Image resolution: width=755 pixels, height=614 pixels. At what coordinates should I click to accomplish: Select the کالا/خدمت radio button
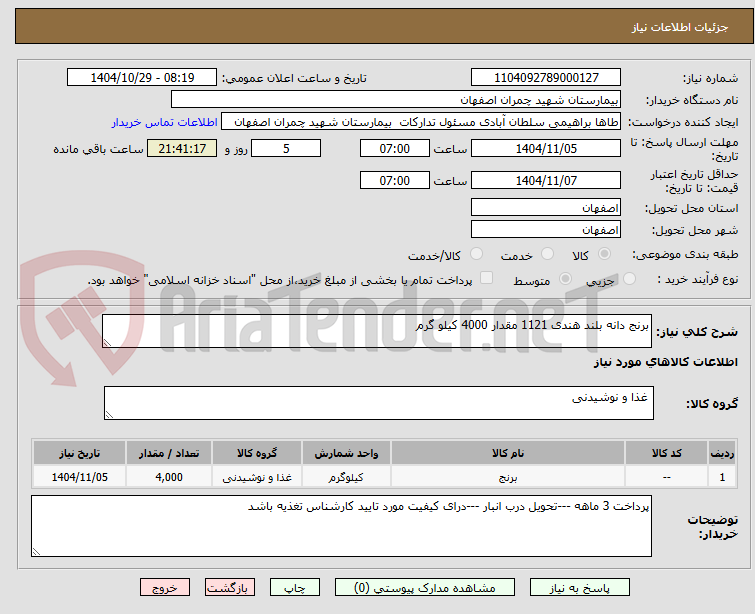pos(476,253)
